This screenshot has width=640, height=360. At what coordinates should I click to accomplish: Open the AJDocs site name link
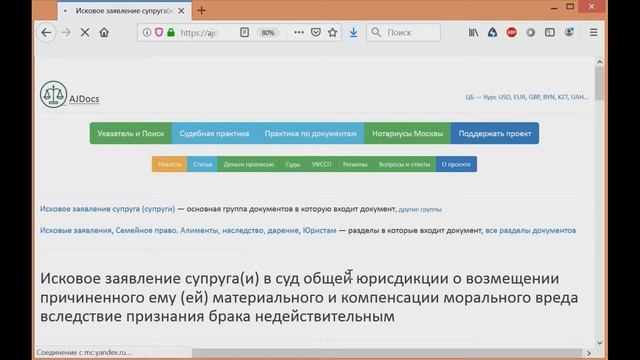click(x=84, y=99)
